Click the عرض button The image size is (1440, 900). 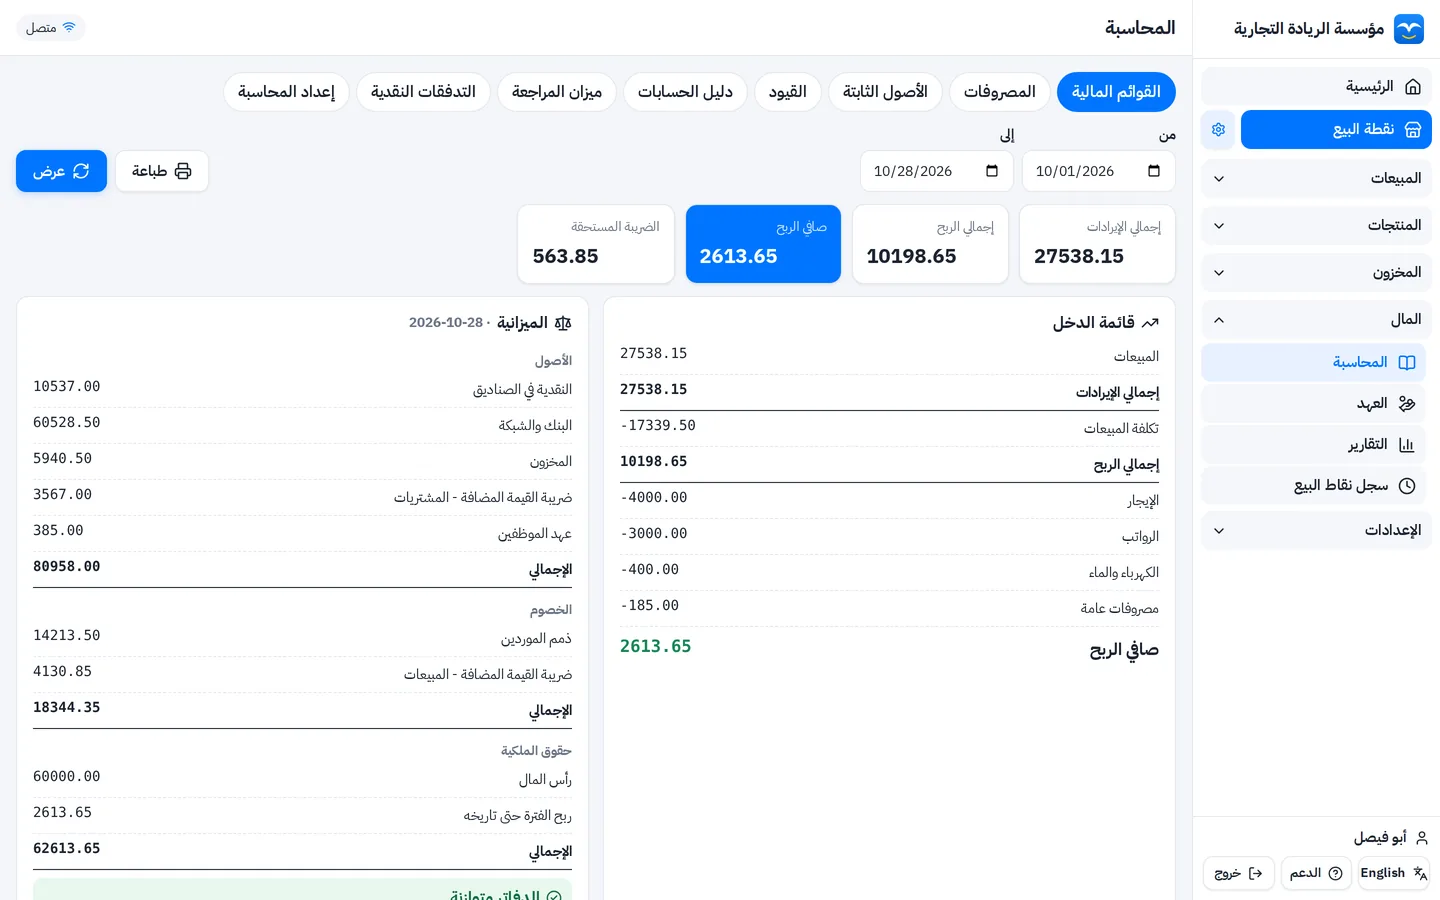coord(61,171)
